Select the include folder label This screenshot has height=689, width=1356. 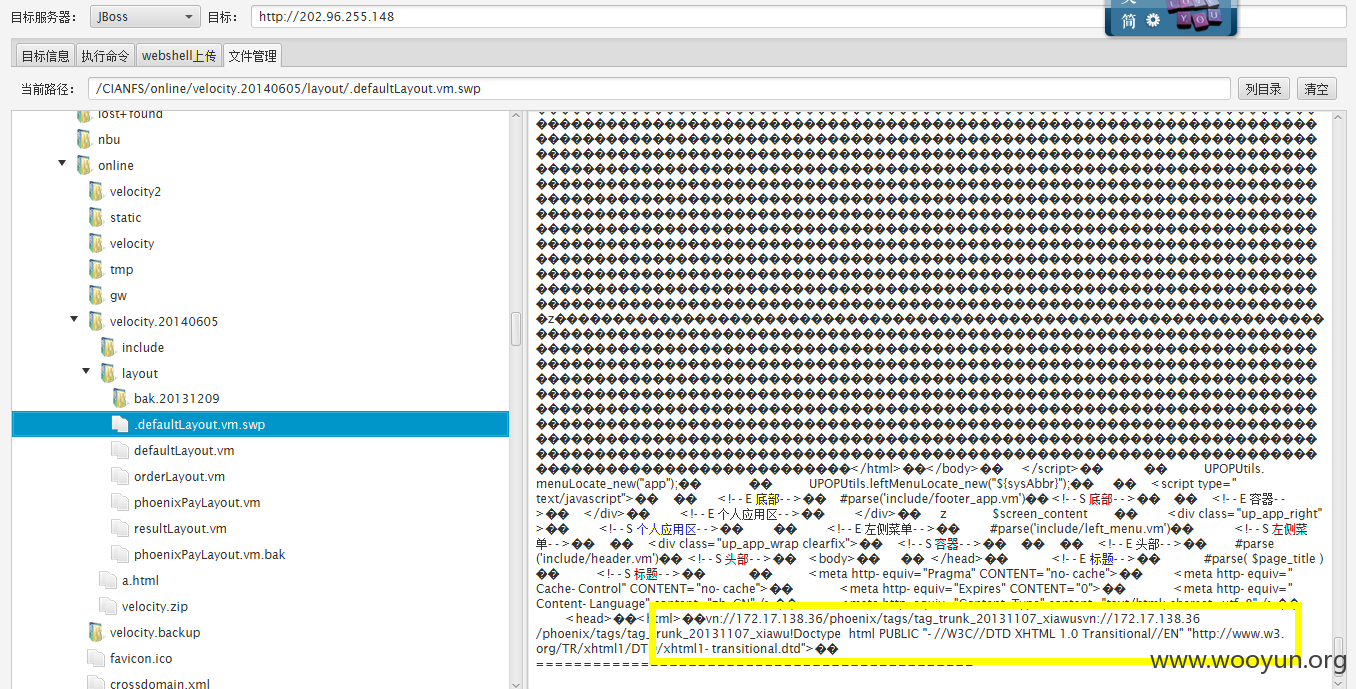pos(143,347)
